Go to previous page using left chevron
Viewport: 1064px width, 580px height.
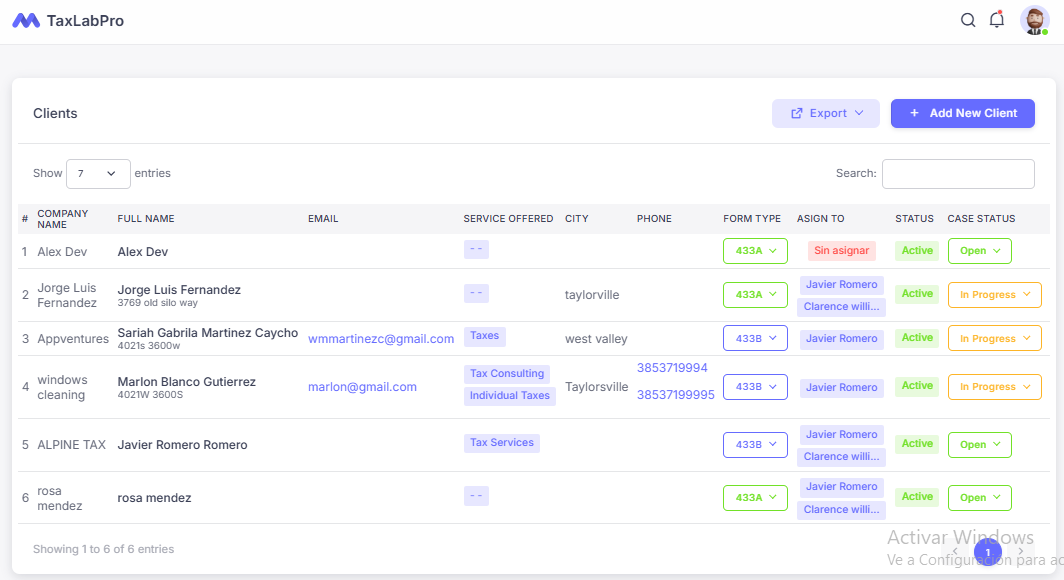(955, 551)
